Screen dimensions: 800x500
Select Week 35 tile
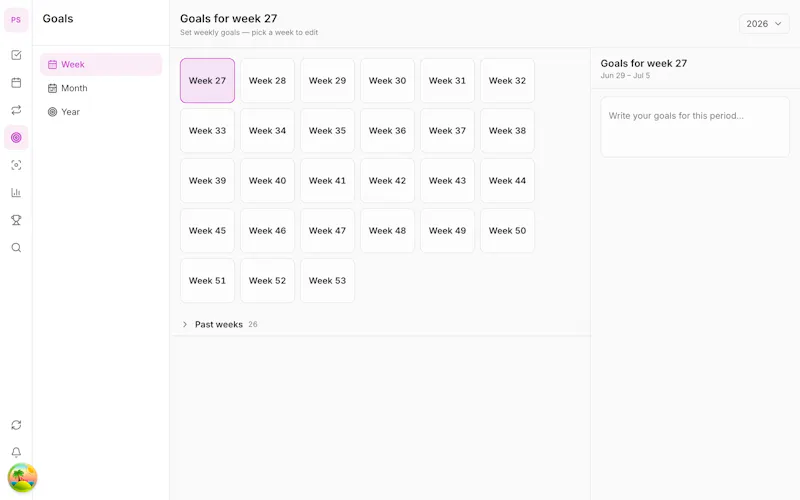[328, 131]
